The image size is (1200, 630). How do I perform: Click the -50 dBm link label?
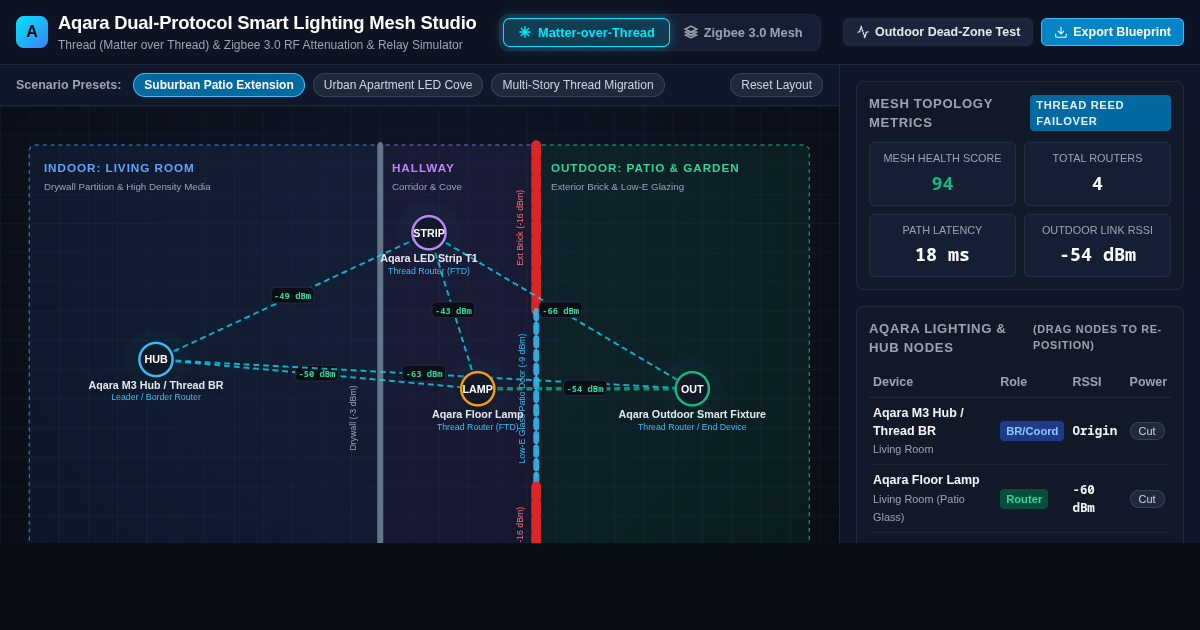pyautogui.click(x=317, y=374)
